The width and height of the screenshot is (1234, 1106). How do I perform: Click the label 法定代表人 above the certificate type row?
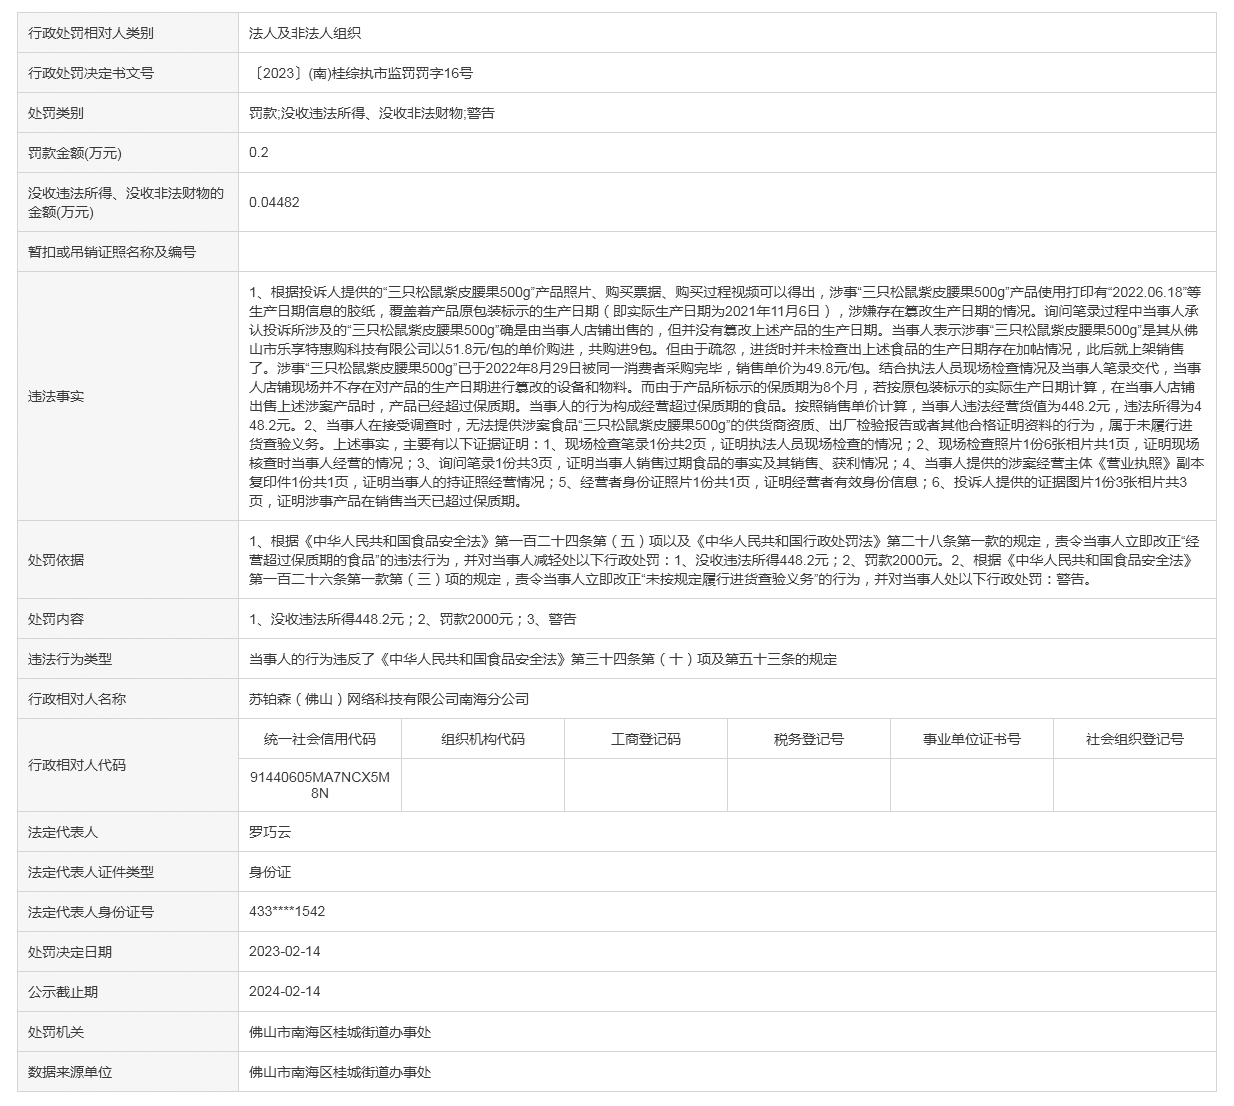[x=63, y=832]
